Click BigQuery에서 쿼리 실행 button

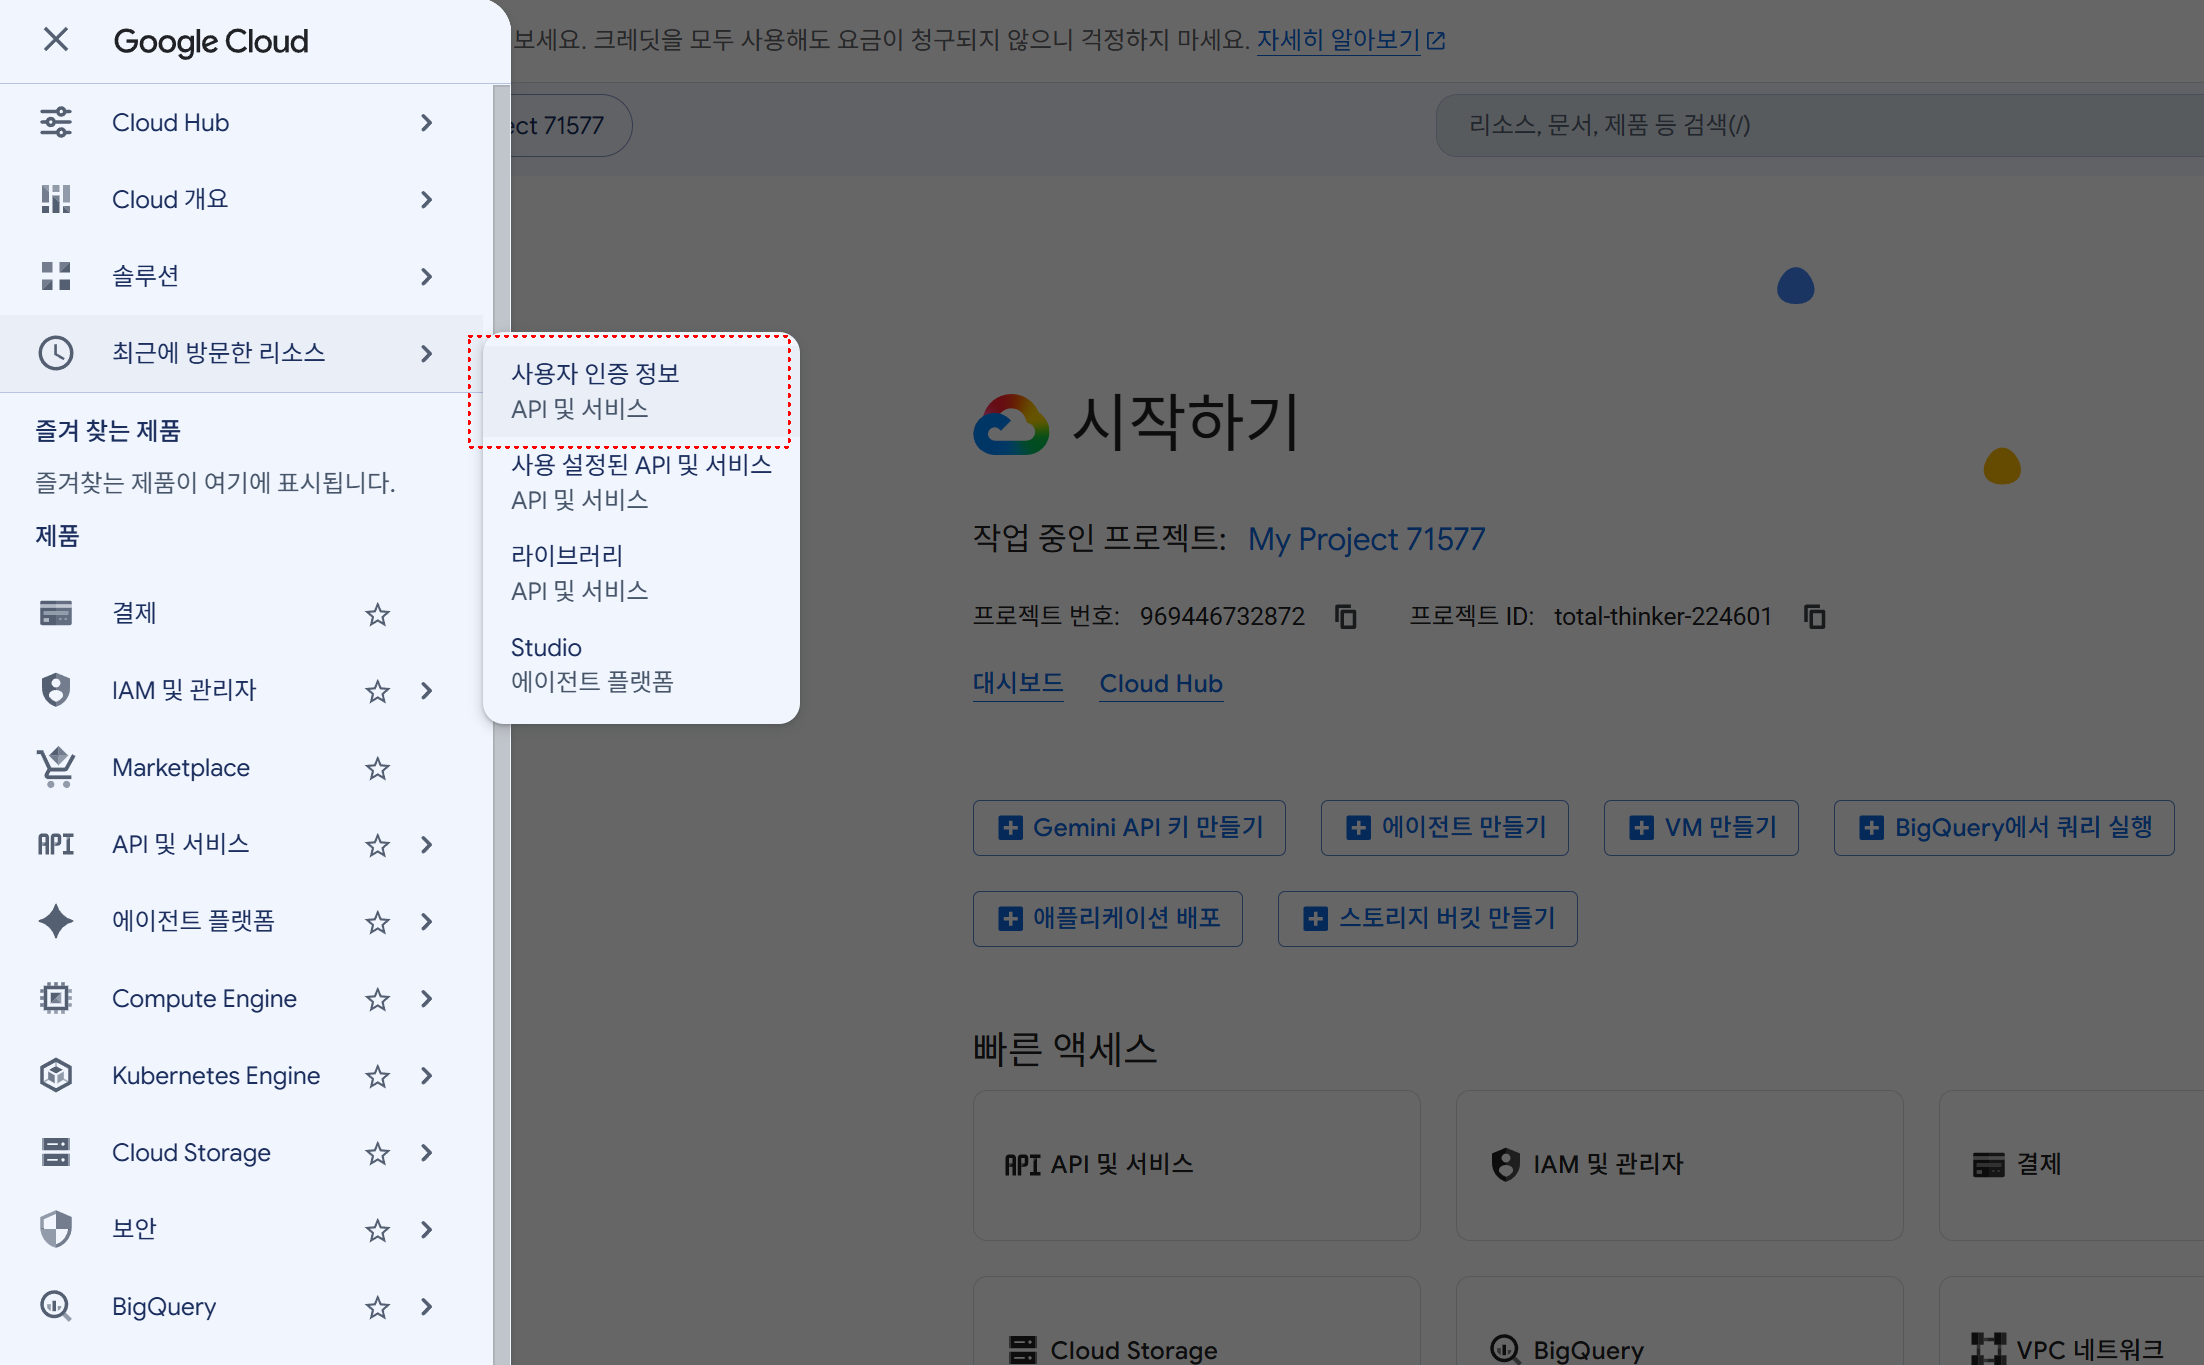[2004, 828]
